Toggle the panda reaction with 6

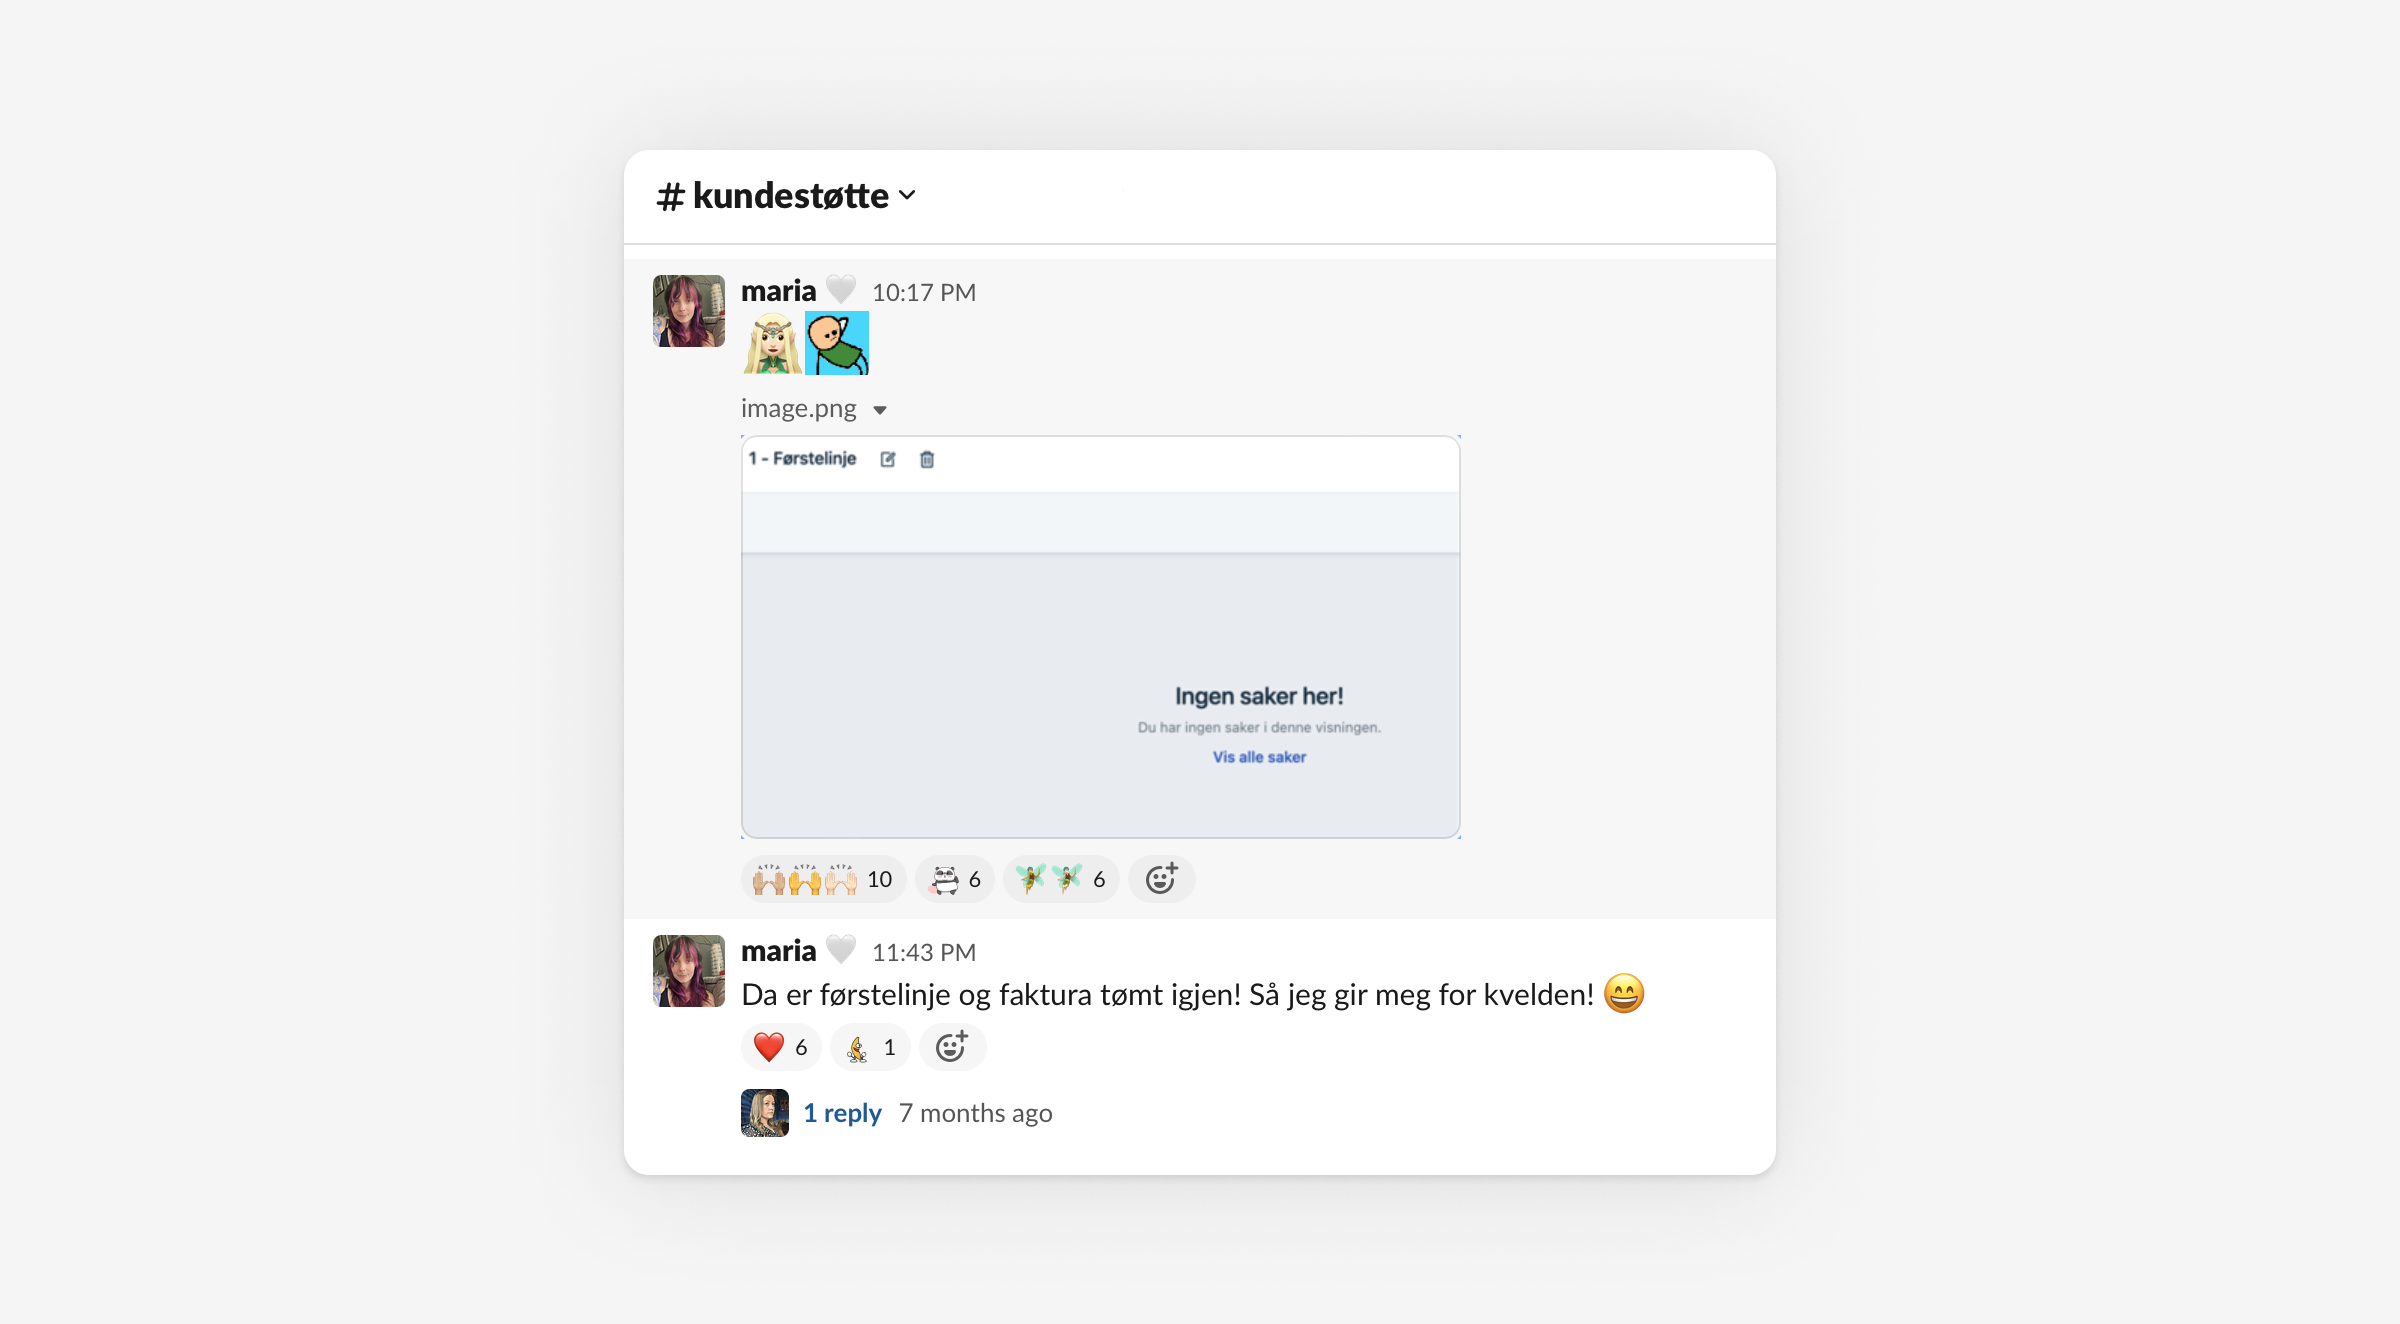click(x=955, y=879)
